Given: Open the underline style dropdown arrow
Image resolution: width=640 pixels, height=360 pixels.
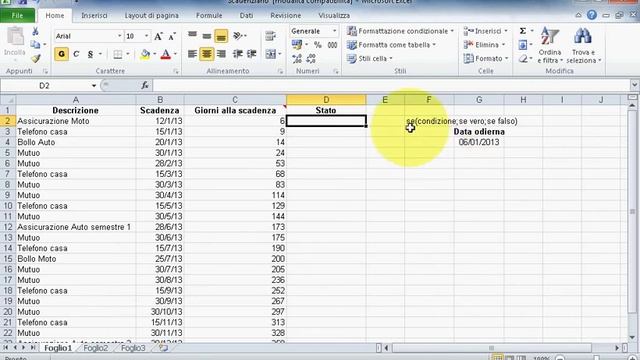Looking at the screenshot, I should 100,54.
